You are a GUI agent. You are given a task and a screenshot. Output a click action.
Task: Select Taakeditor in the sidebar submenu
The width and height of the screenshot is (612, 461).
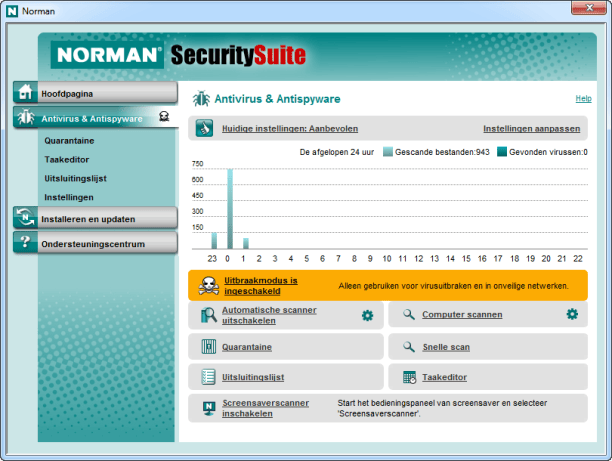(x=67, y=159)
